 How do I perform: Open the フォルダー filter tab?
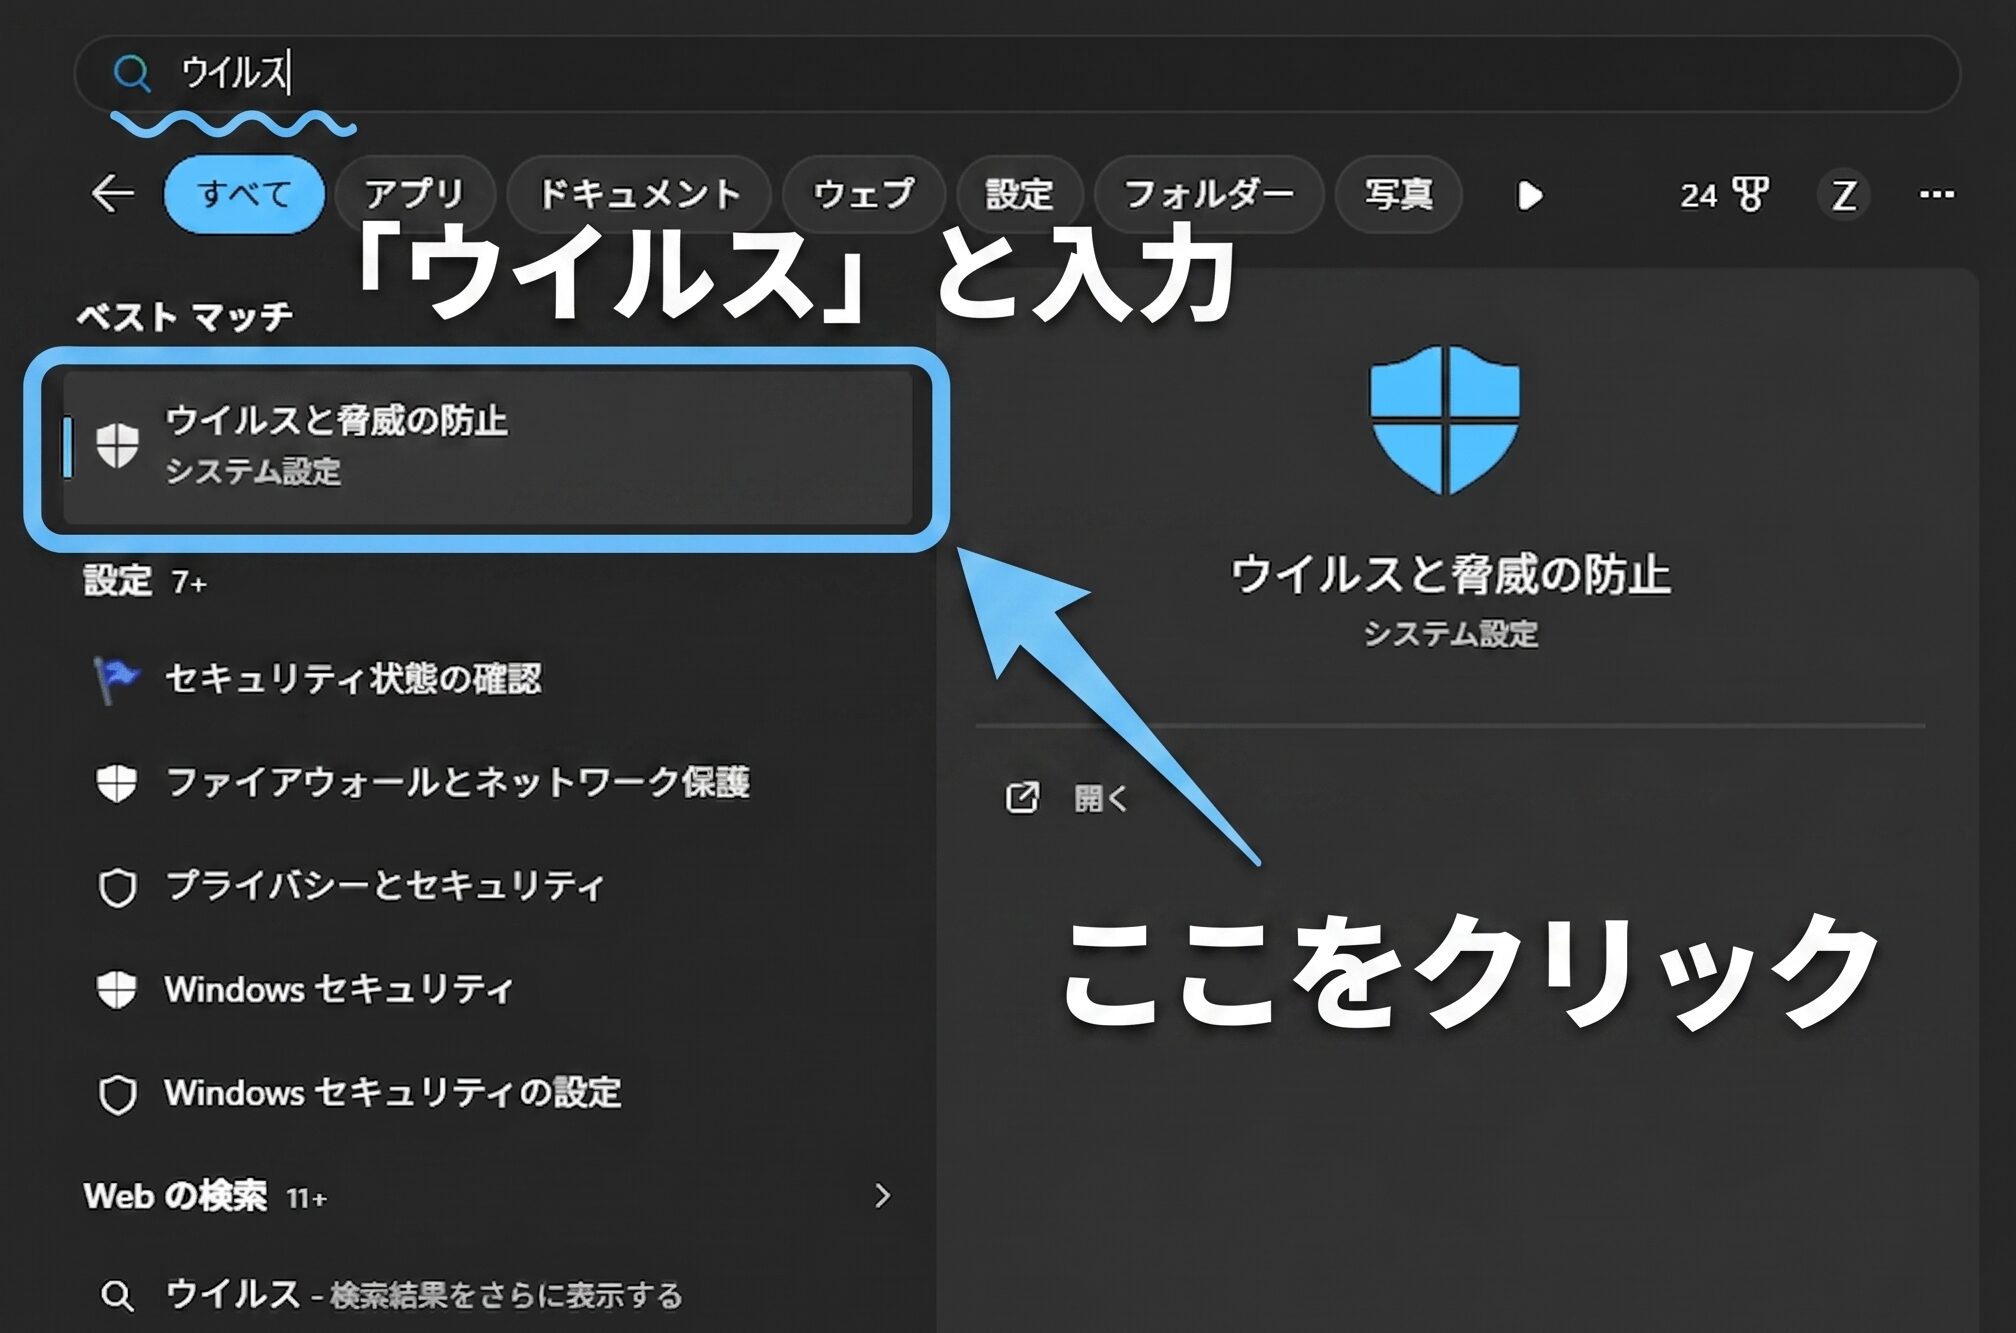(x=1209, y=193)
